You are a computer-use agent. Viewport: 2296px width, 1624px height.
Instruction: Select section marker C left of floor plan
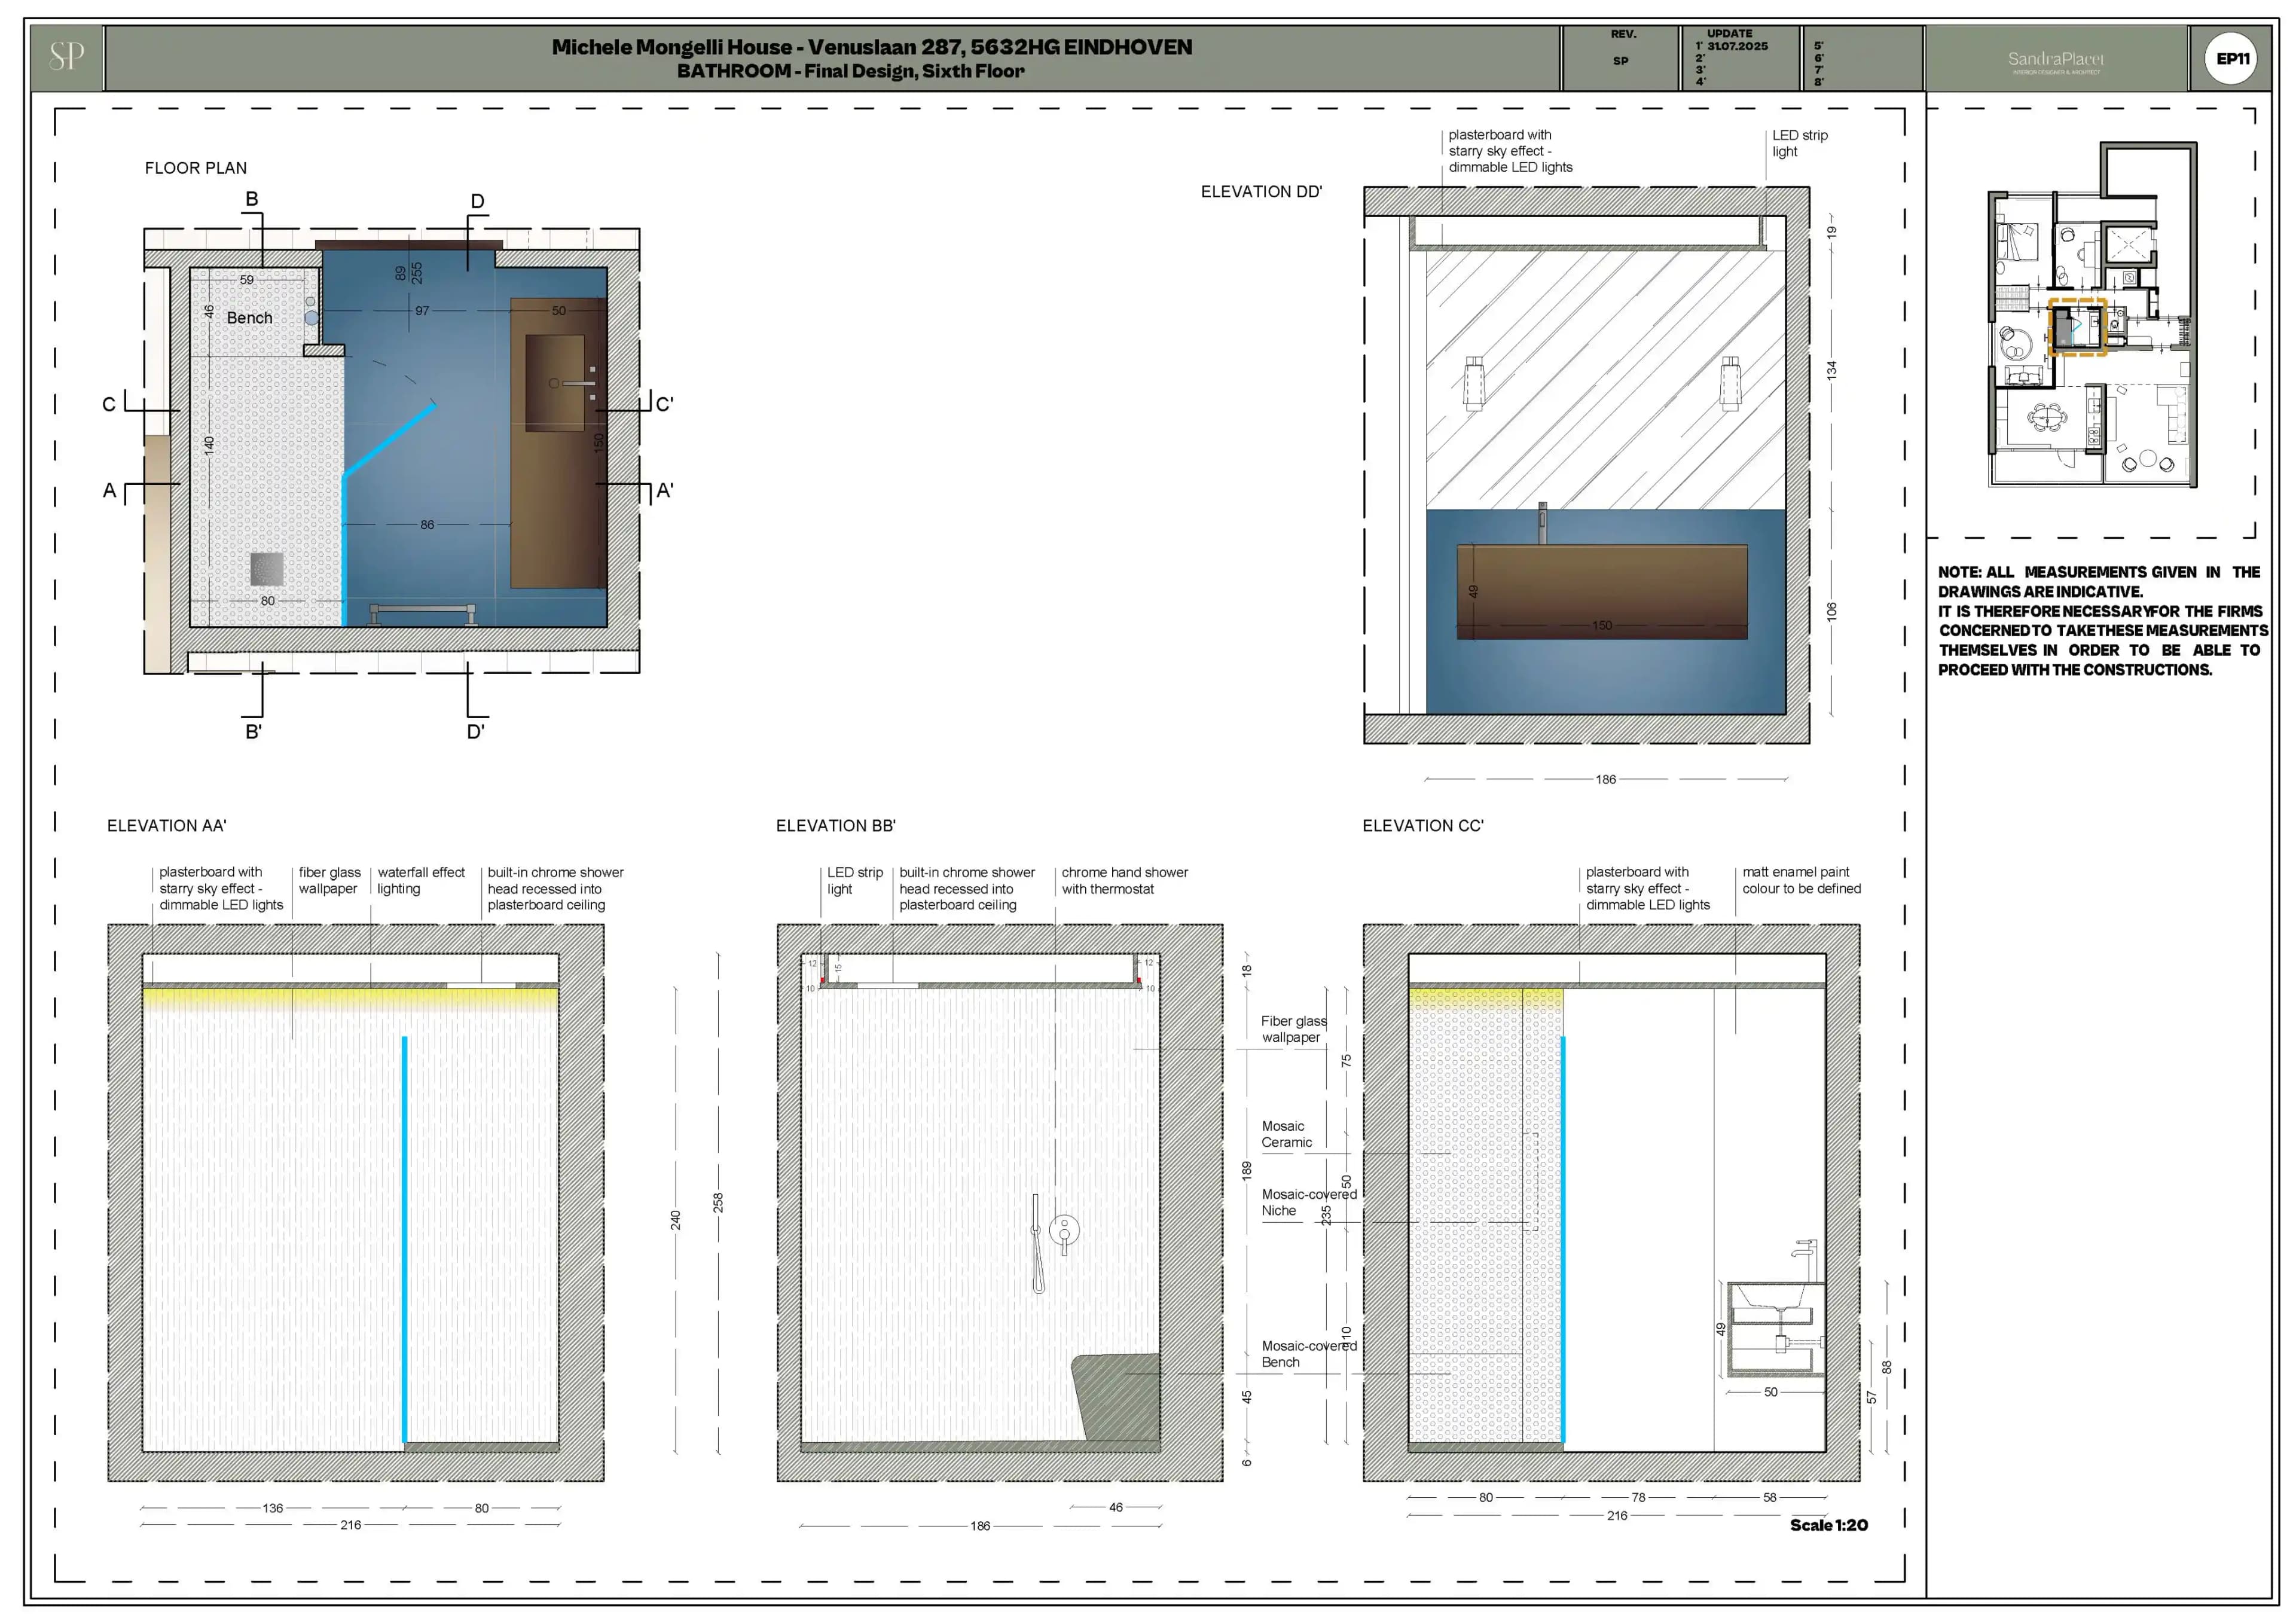point(109,404)
